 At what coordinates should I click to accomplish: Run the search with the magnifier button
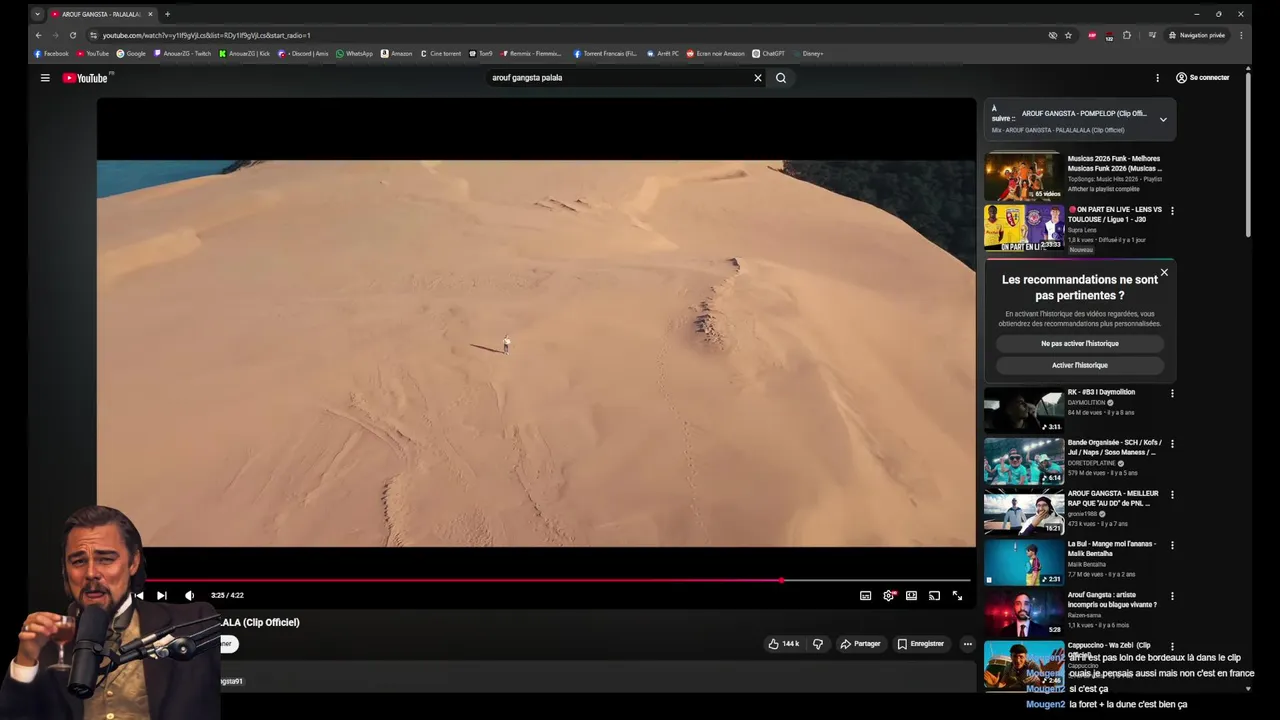[x=781, y=78]
